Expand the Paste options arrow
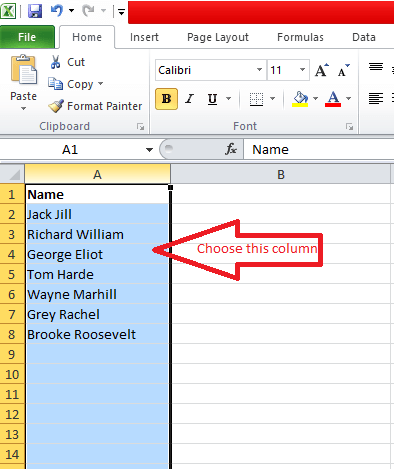Viewport: 394px width, 469px height. (23, 108)
